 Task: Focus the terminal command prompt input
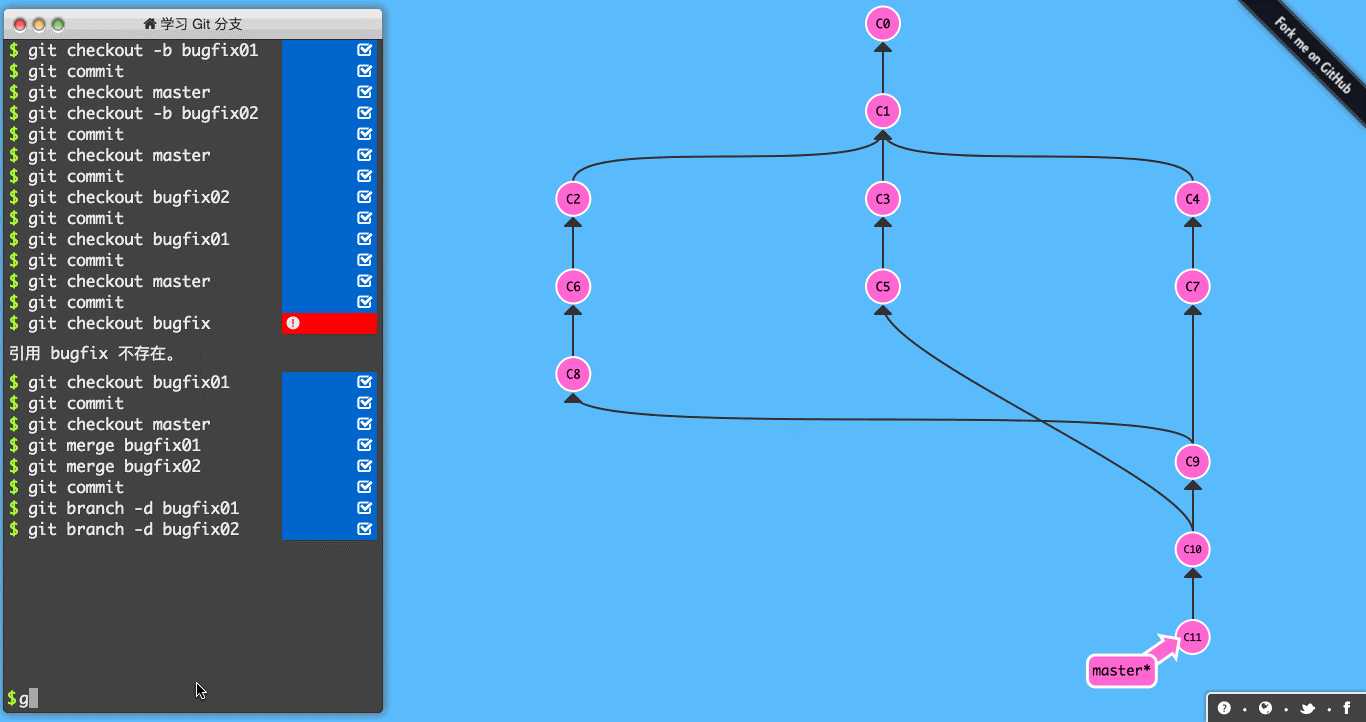(x=192, y=698)
